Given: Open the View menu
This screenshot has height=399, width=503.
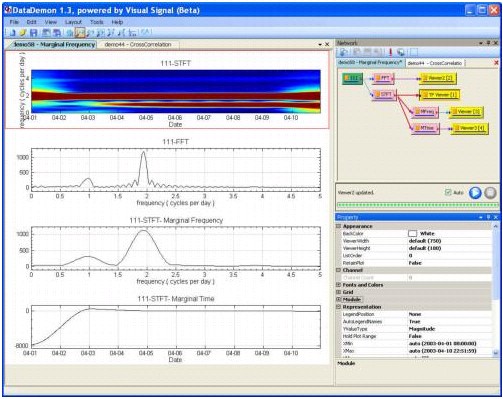Looking at the screenshot, I should pyautogui.click(x=51, y=22).
